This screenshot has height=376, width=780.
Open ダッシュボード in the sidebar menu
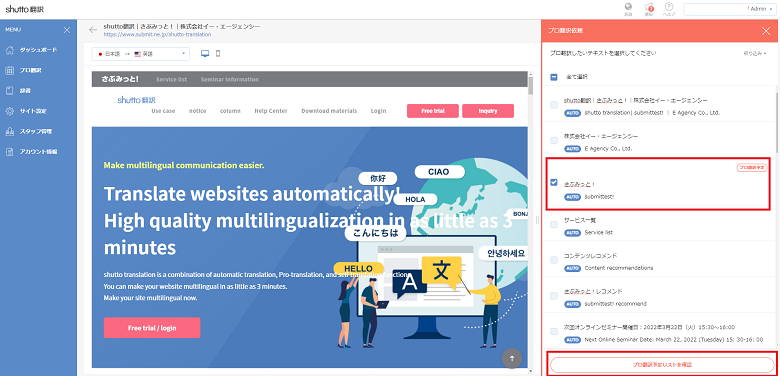[x=38, y=50]
